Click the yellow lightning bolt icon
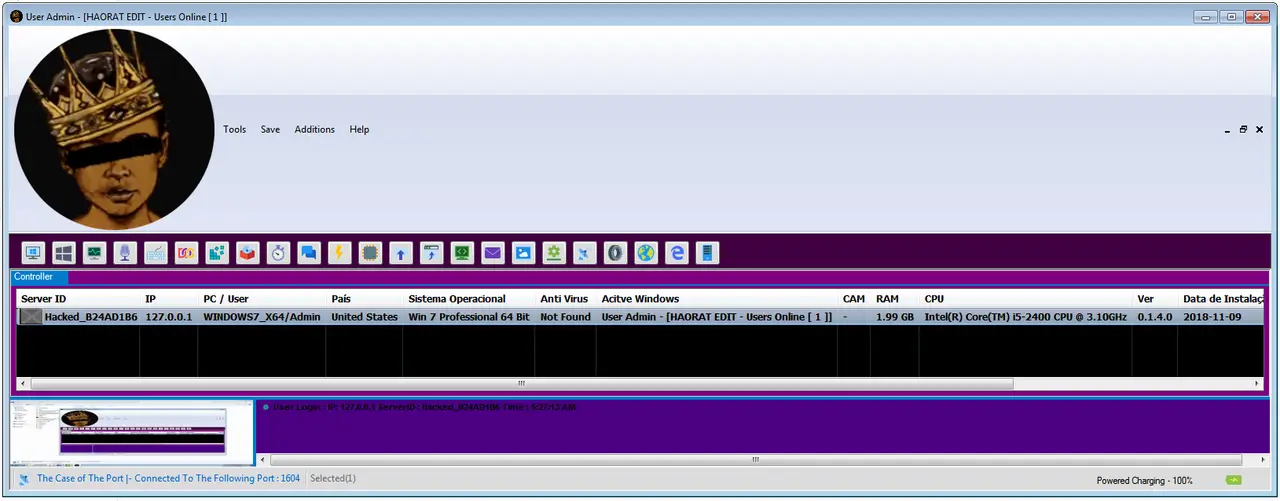Screen dimensions: 1280x501 point(339,253)
